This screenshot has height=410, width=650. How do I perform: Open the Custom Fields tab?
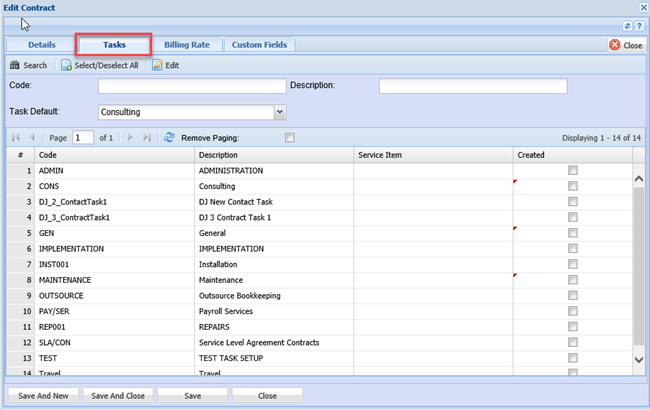[x=259, y=45]
